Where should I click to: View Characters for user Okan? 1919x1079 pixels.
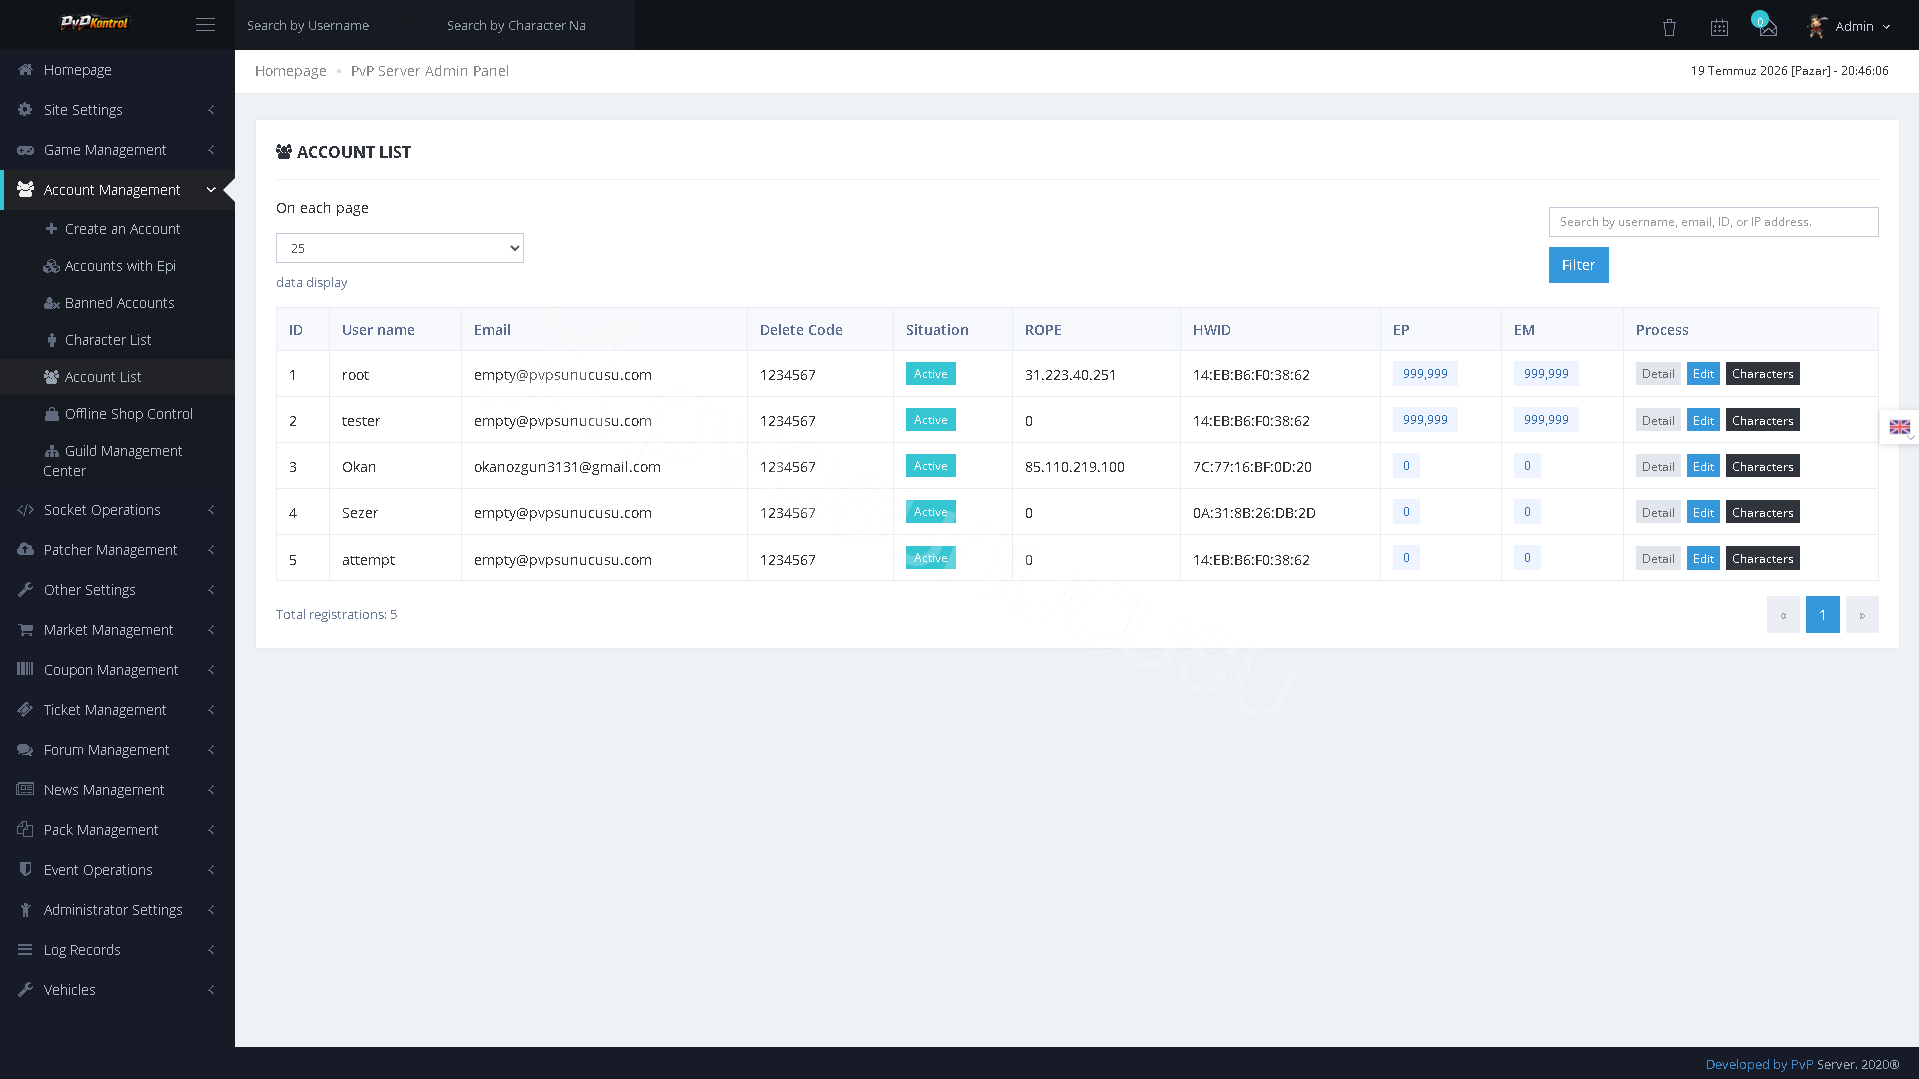[x=1762, y=466]
